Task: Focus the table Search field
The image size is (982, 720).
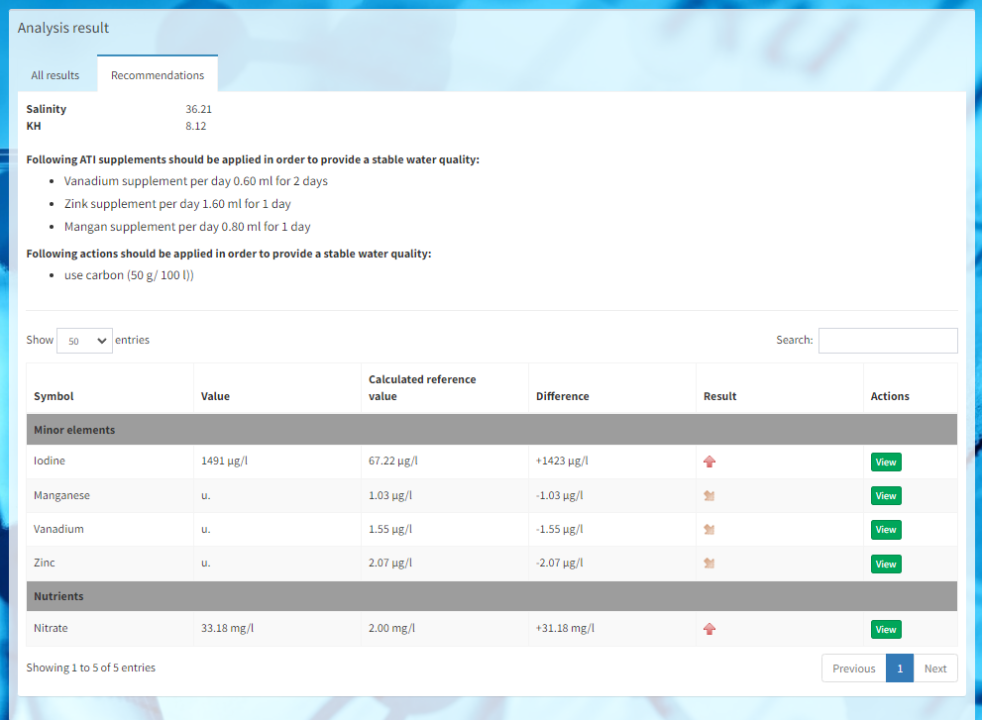Action: click(887, 341)
